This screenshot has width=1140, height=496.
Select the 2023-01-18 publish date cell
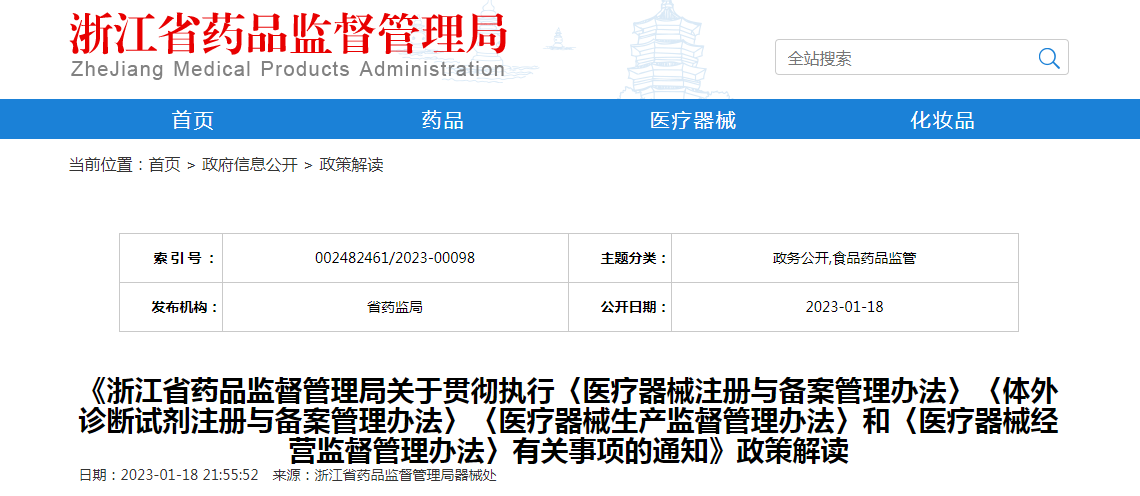pos(844,307)
